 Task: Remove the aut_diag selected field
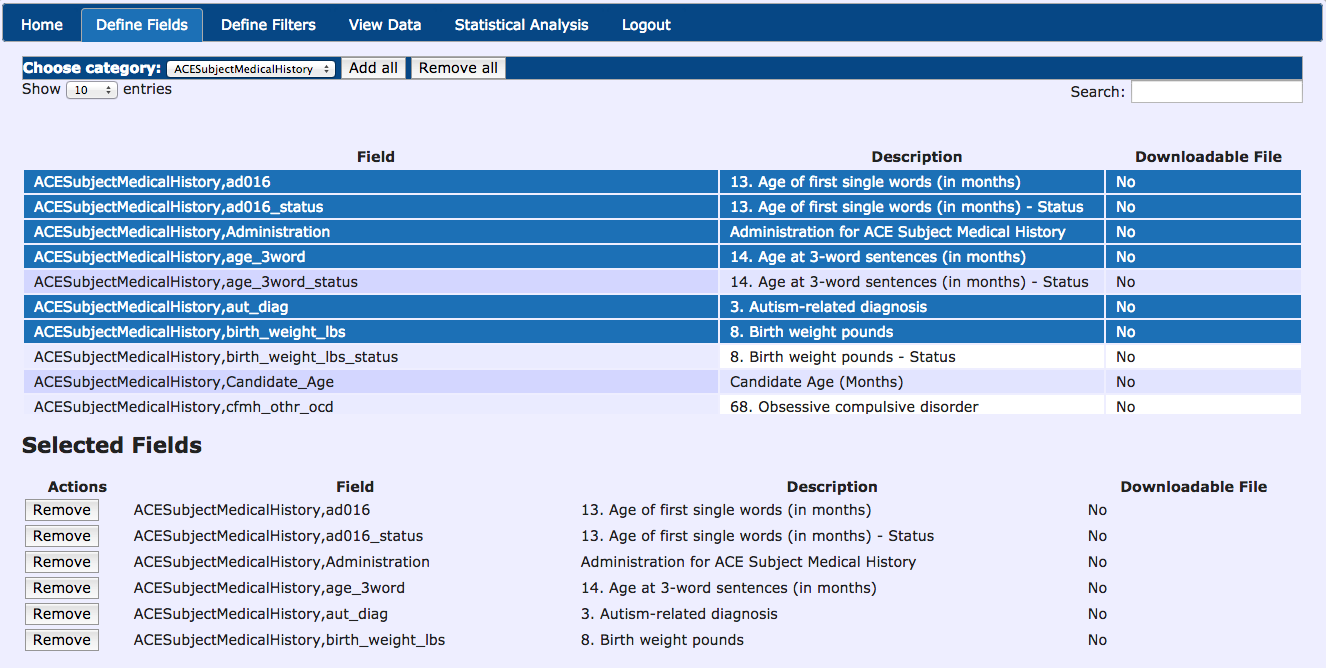pos(62,614)
